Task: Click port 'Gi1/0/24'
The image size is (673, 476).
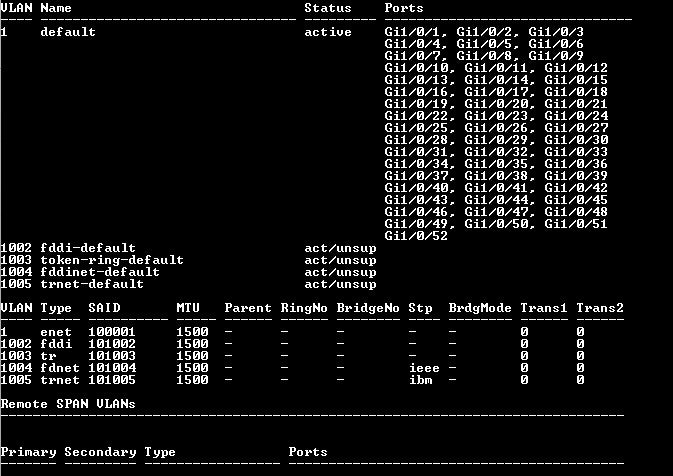Action: (576, 116)
